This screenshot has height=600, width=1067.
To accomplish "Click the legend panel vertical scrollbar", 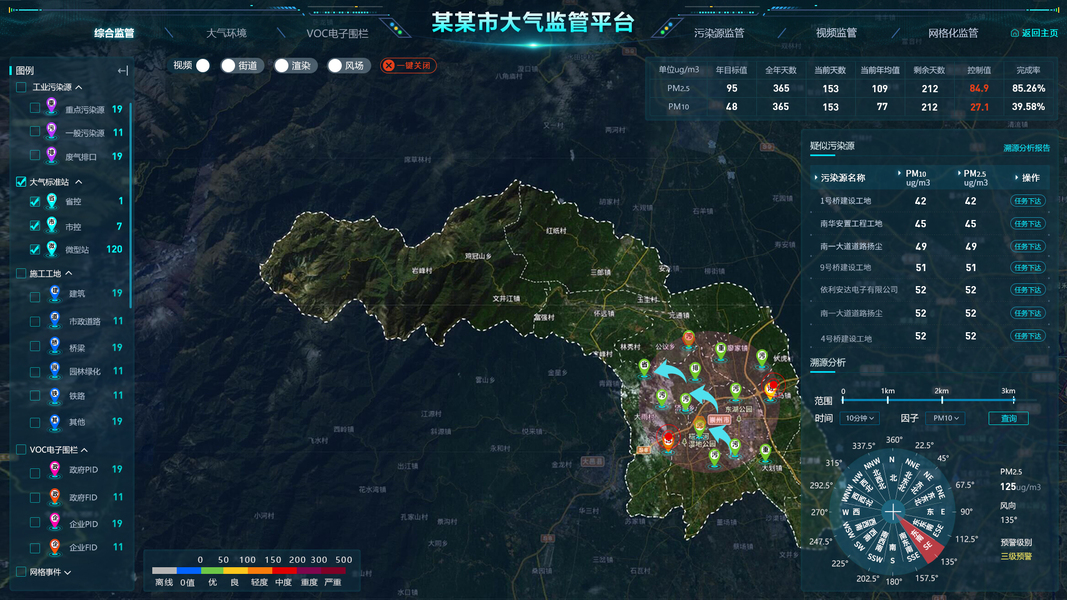I will 130,204.
